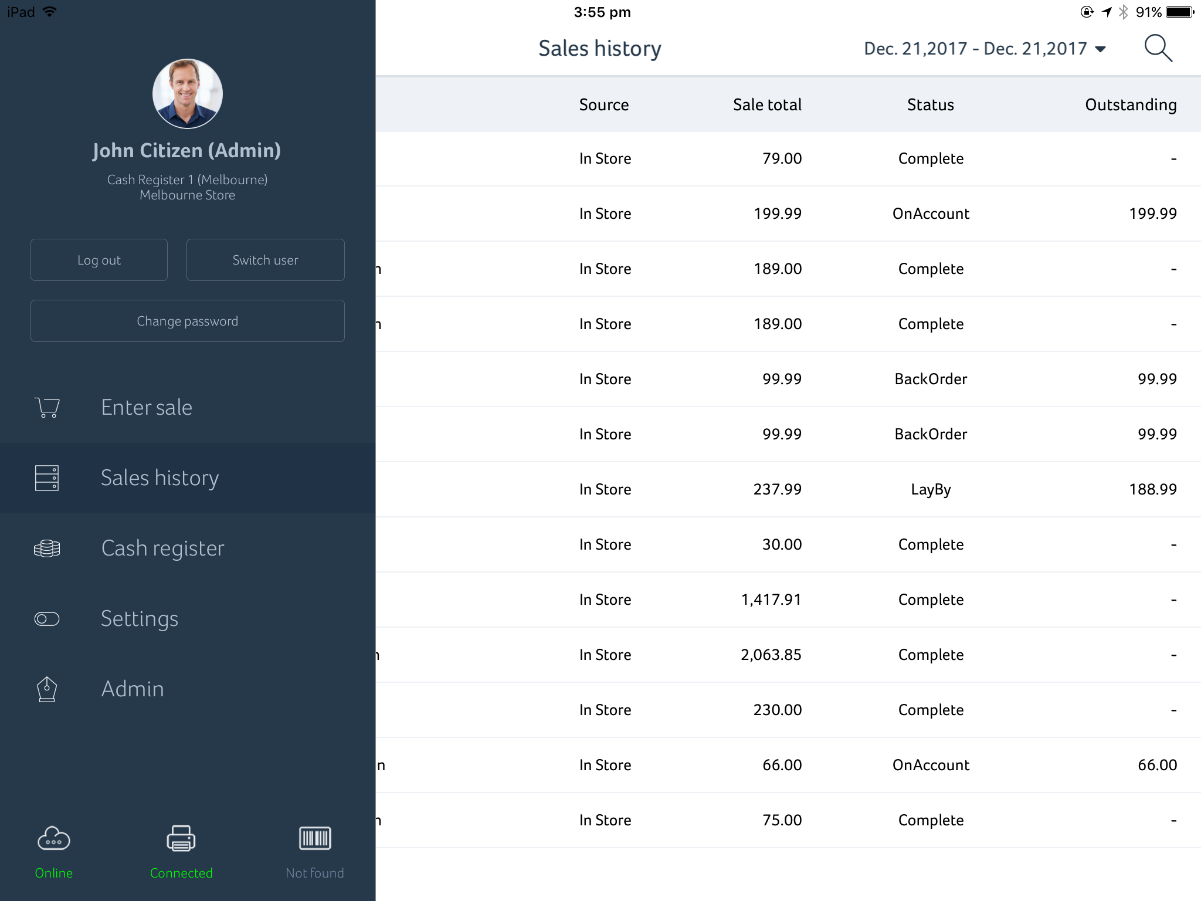Click the Cash register coins icon

coord(47,548)
